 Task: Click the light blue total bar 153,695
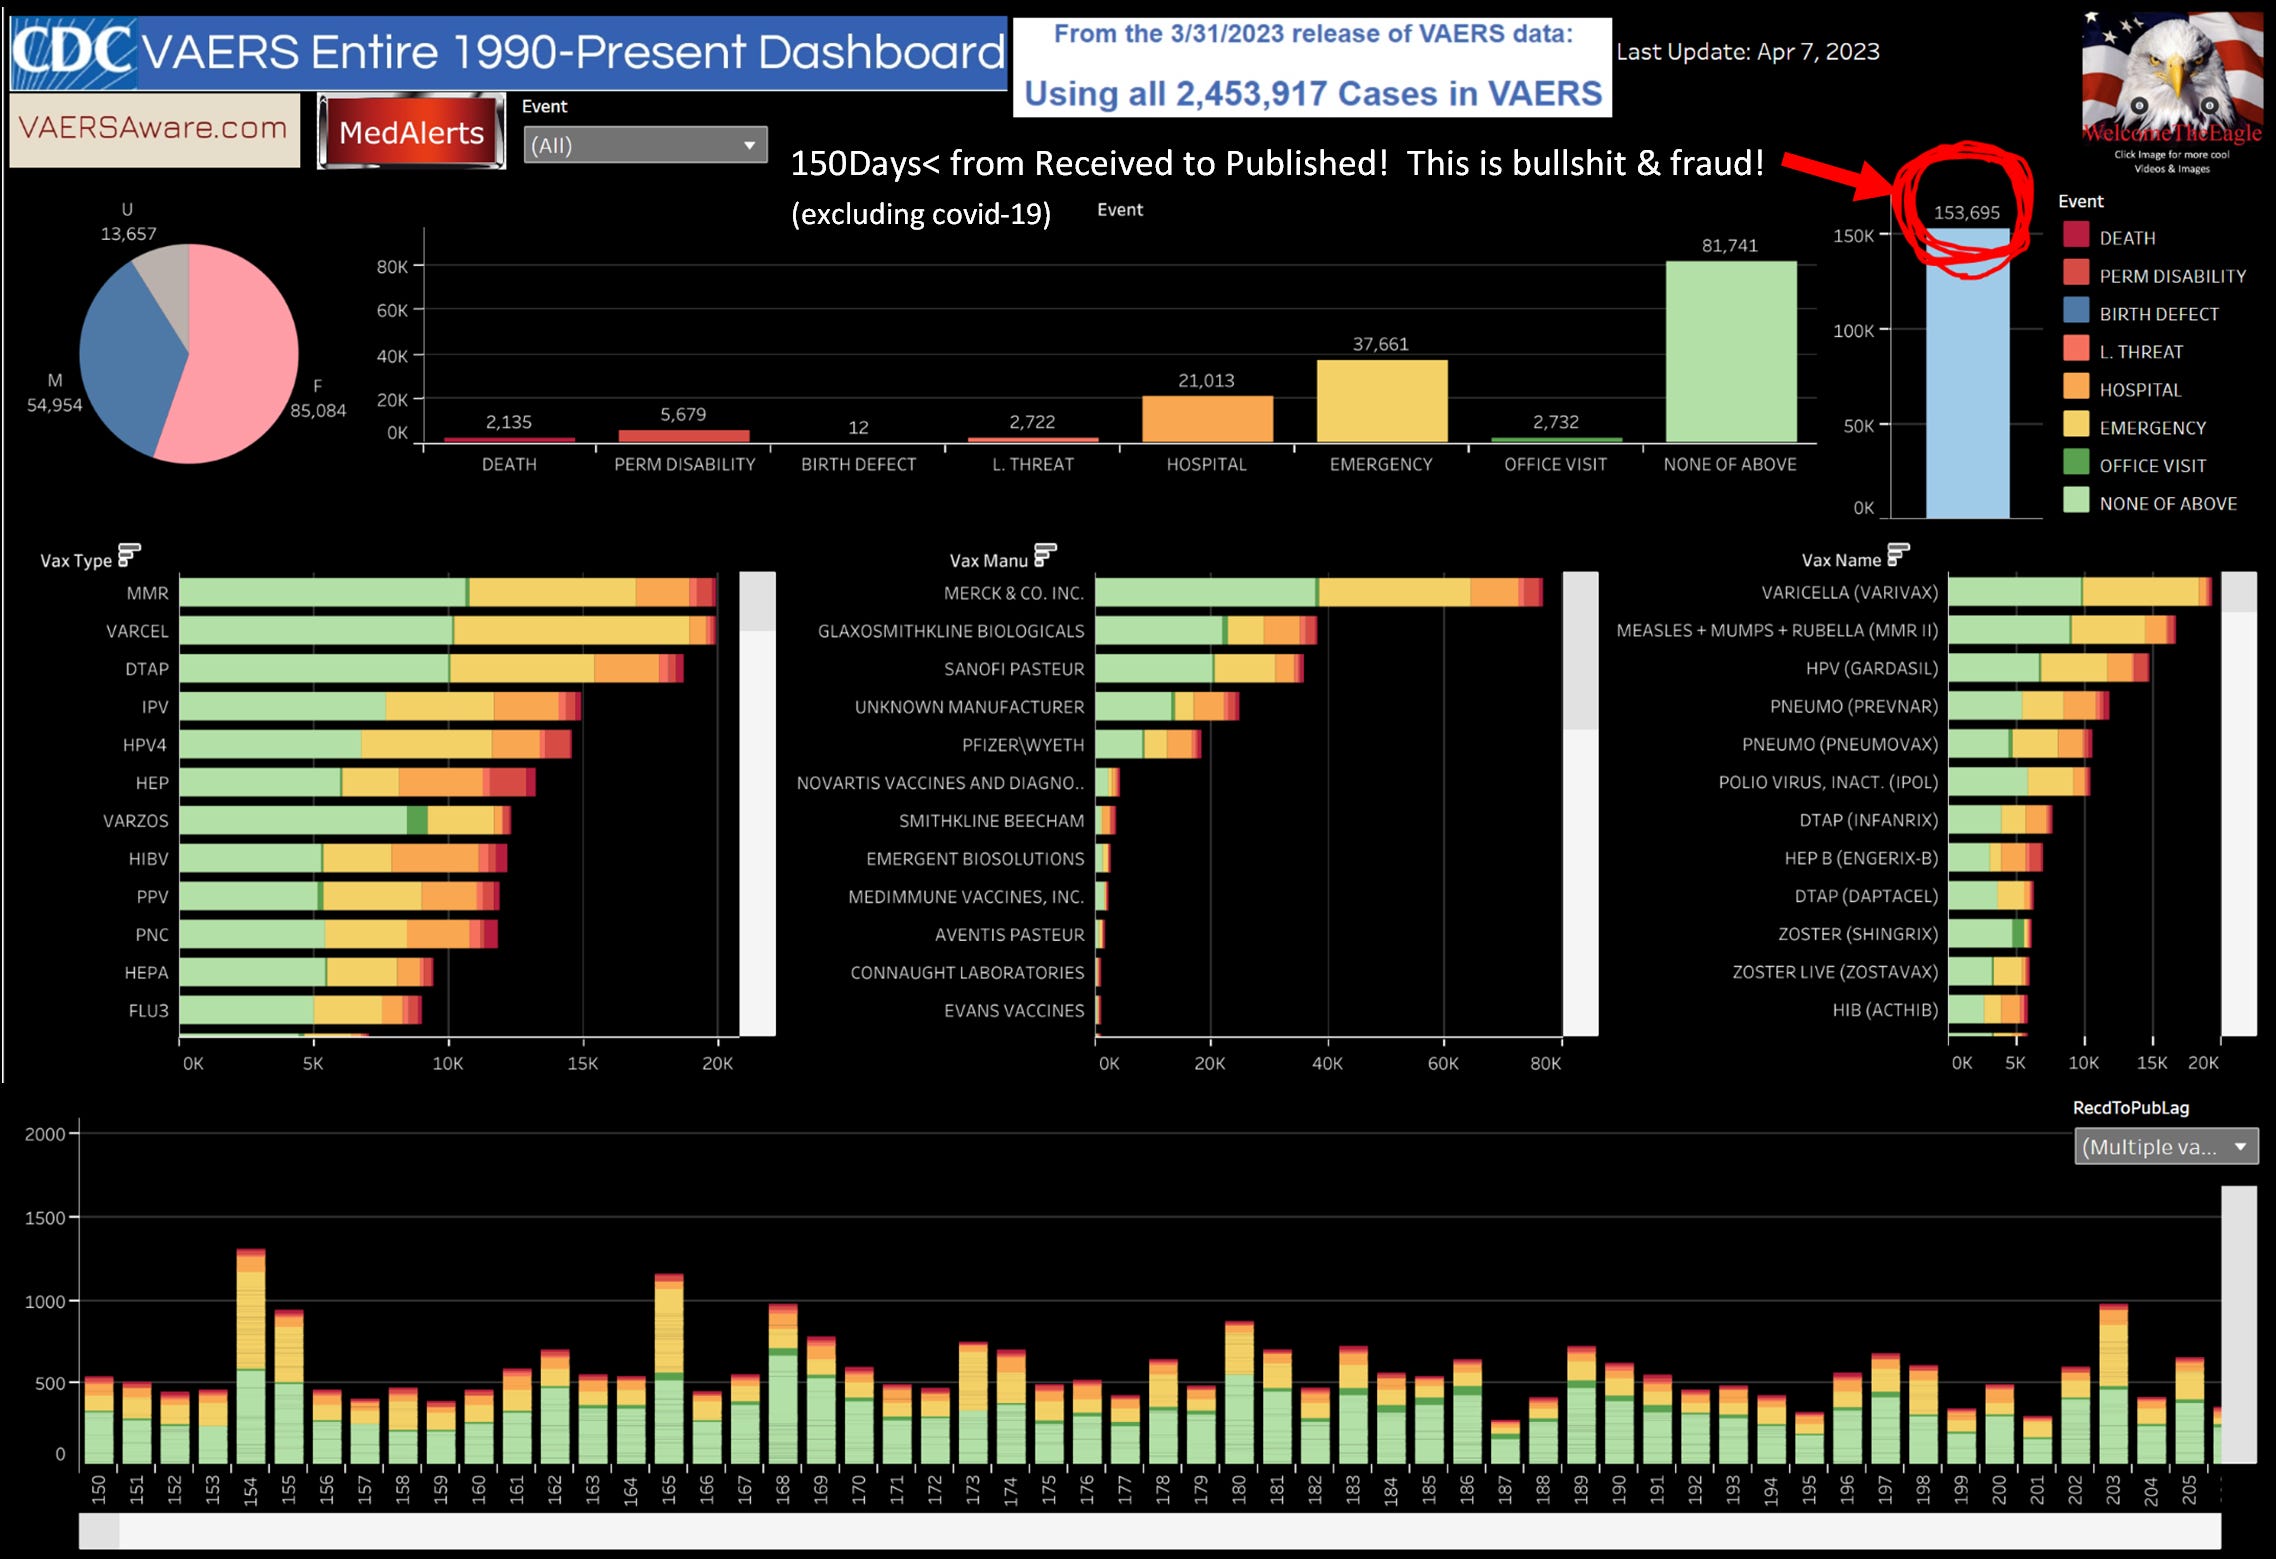1967,373
